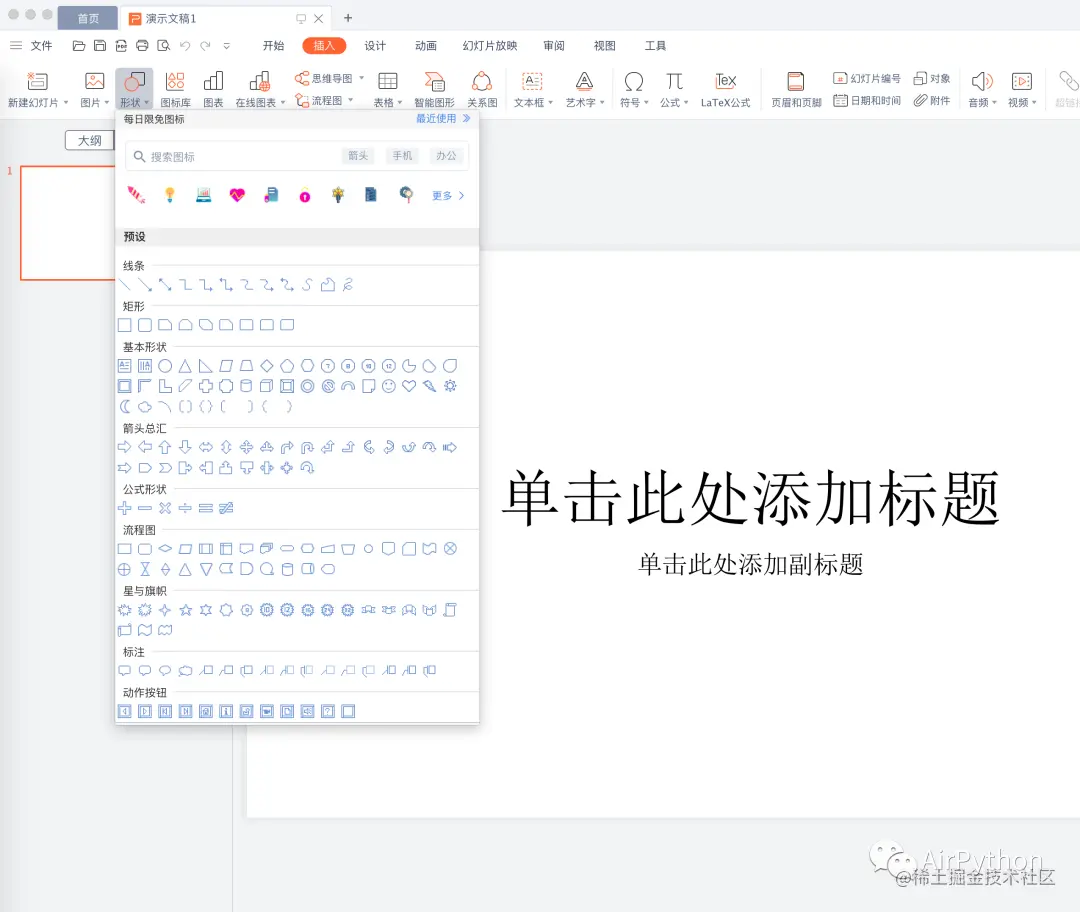Image resolution: width=1080 pixels, height=912 pixels.
Task: Click the save icon in quick toolbar
Action: [x=100, y=45]
